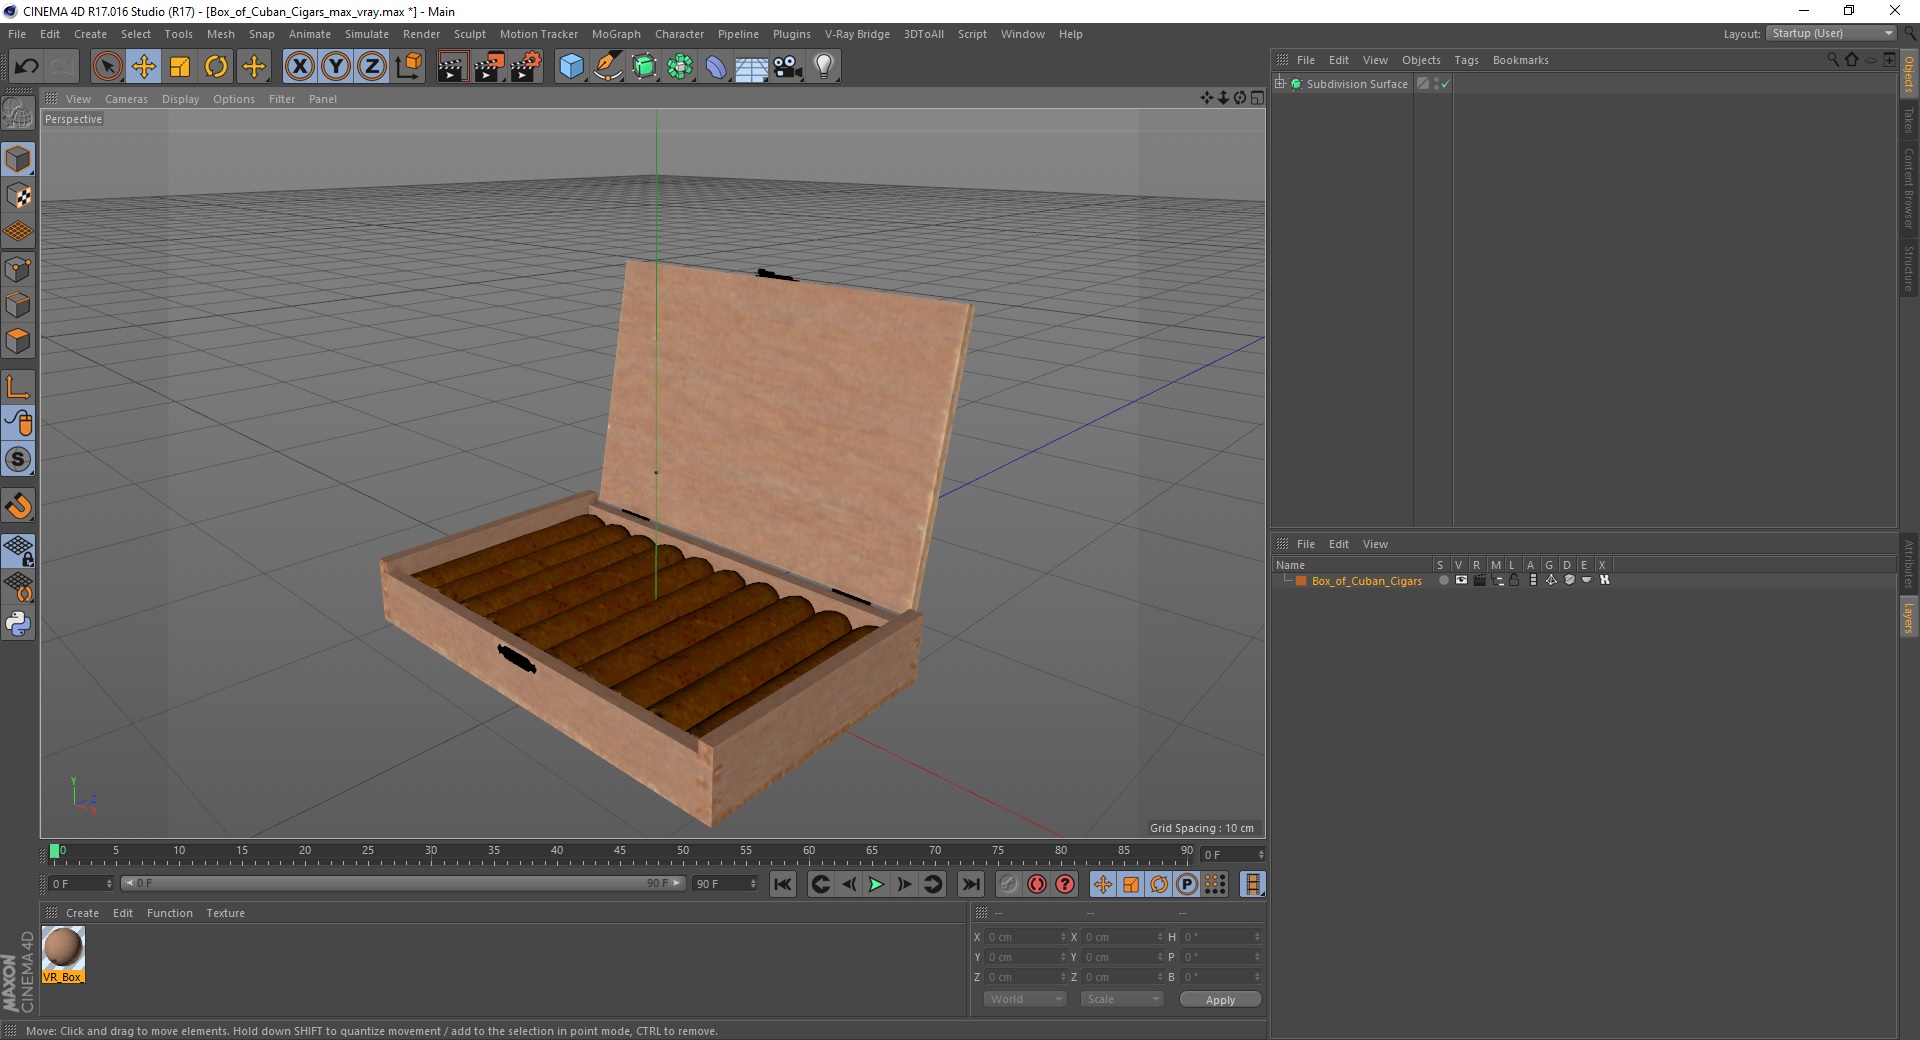This screenshot has height=1040, width=1920.
Task: Select Box_of_Cuban_Cigars layer
Action: 1366,581
